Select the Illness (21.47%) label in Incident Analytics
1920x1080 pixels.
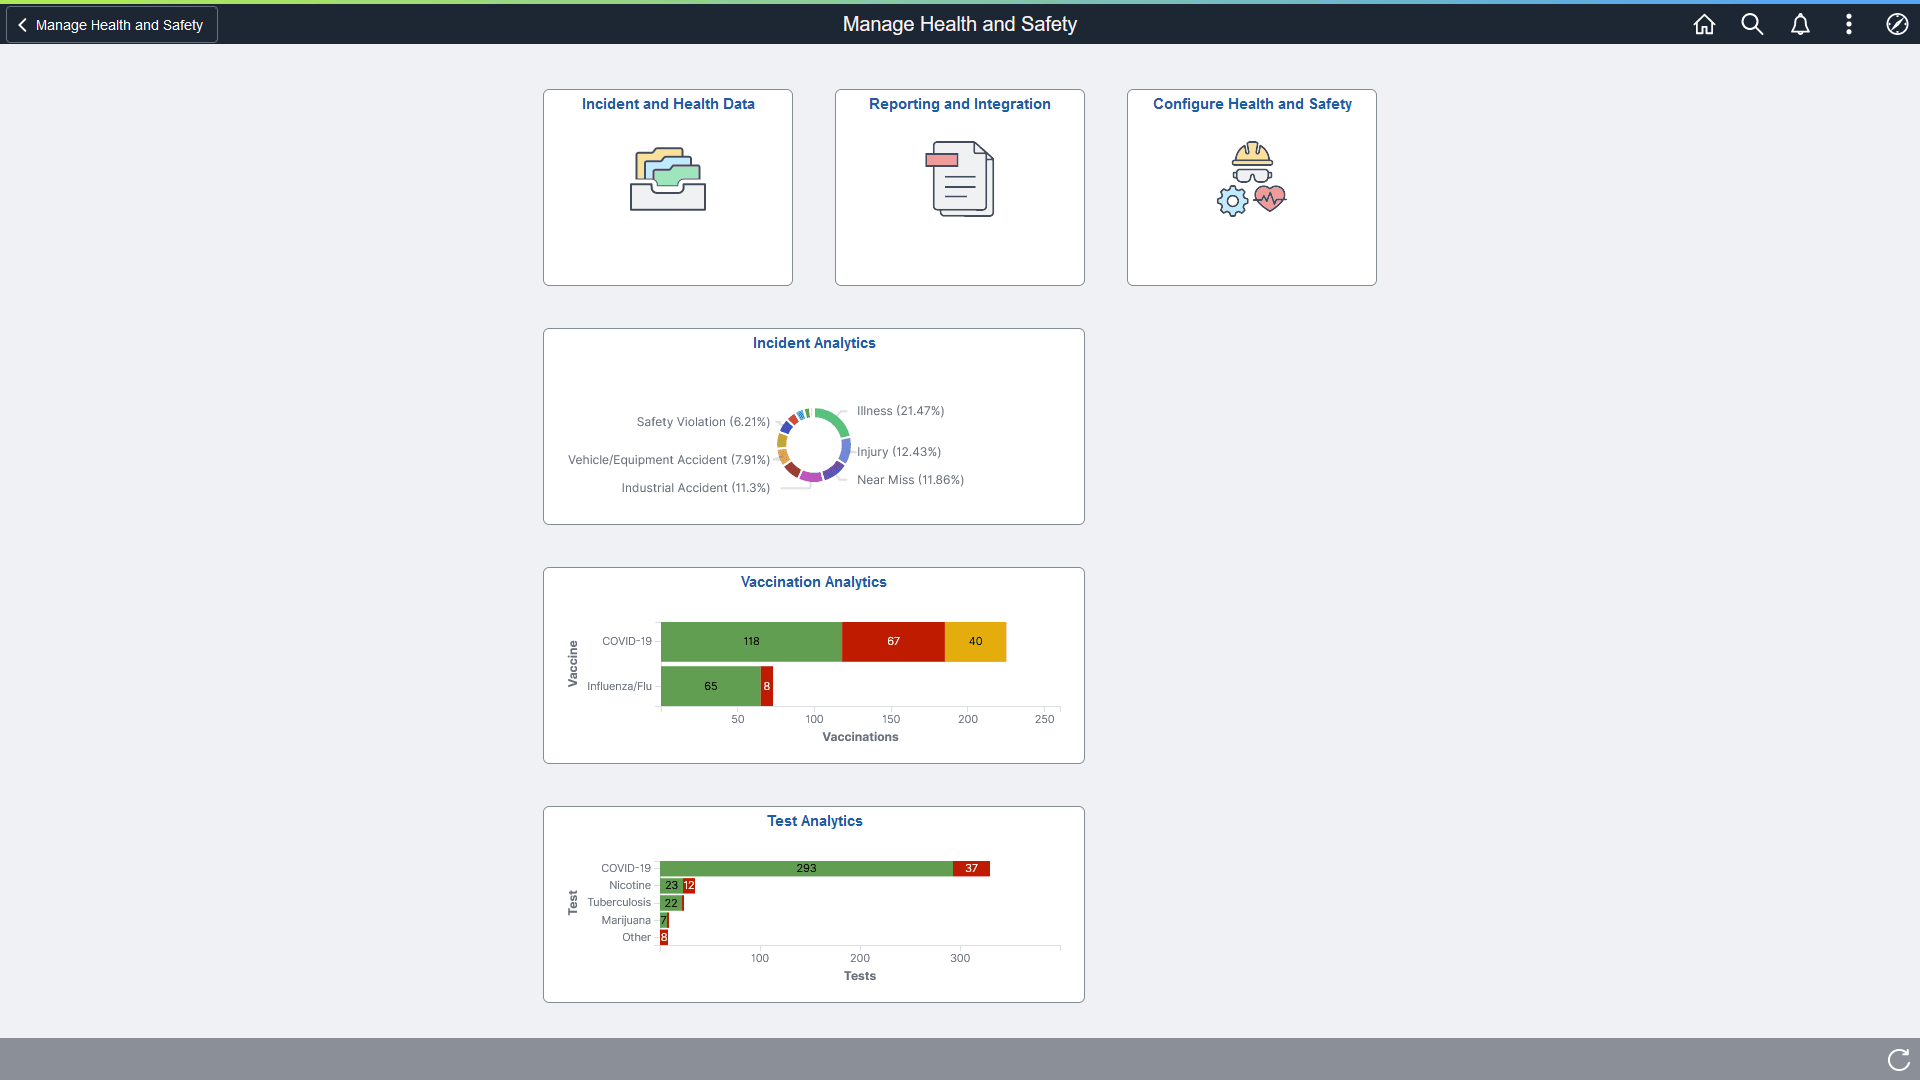(x=900, y=410)
